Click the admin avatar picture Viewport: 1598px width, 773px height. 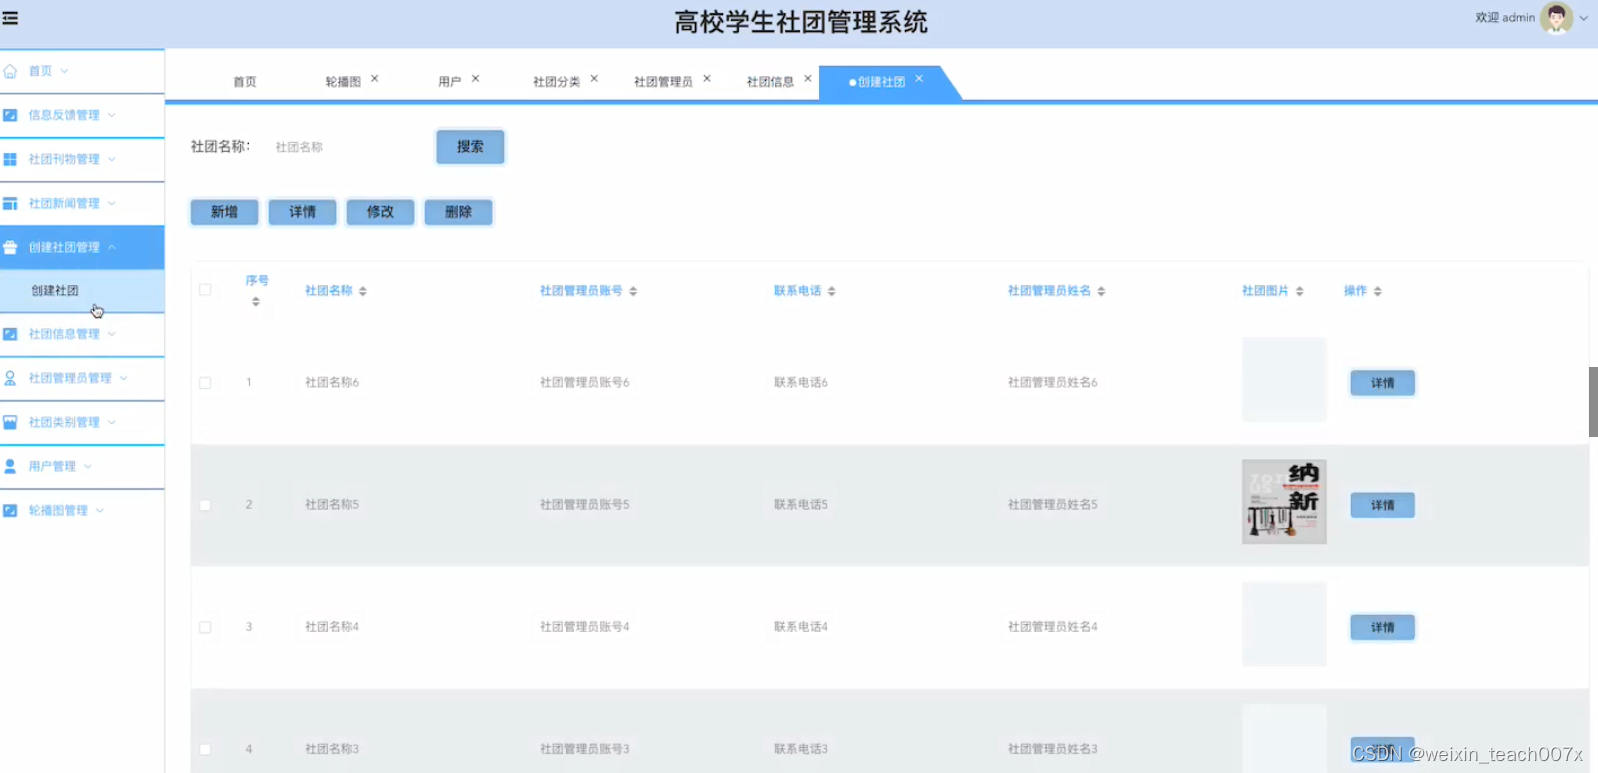[1556, 18]
